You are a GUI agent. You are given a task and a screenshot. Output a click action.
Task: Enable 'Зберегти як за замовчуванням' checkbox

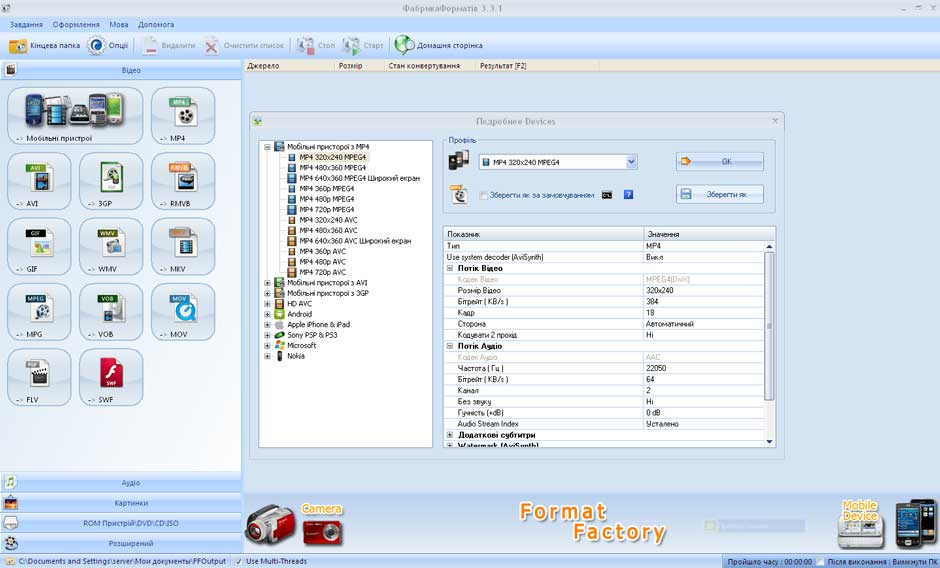point(484,196)
